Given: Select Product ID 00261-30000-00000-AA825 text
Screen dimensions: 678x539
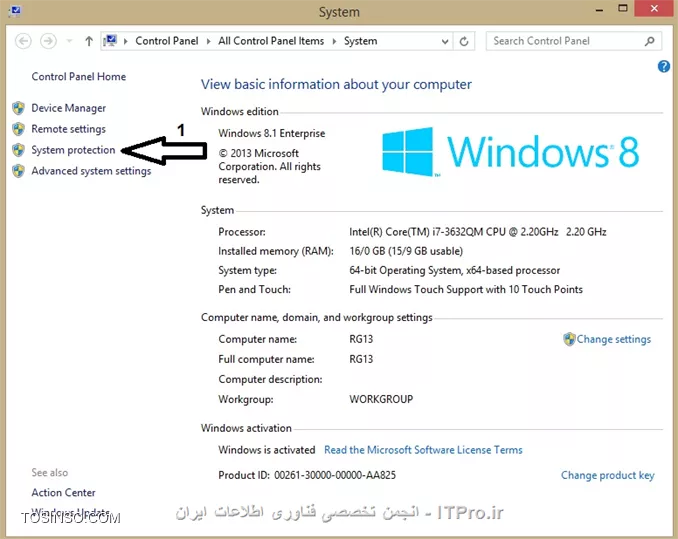Looking at the screenshot, I should pyautogui.click(x=307, y=475).
